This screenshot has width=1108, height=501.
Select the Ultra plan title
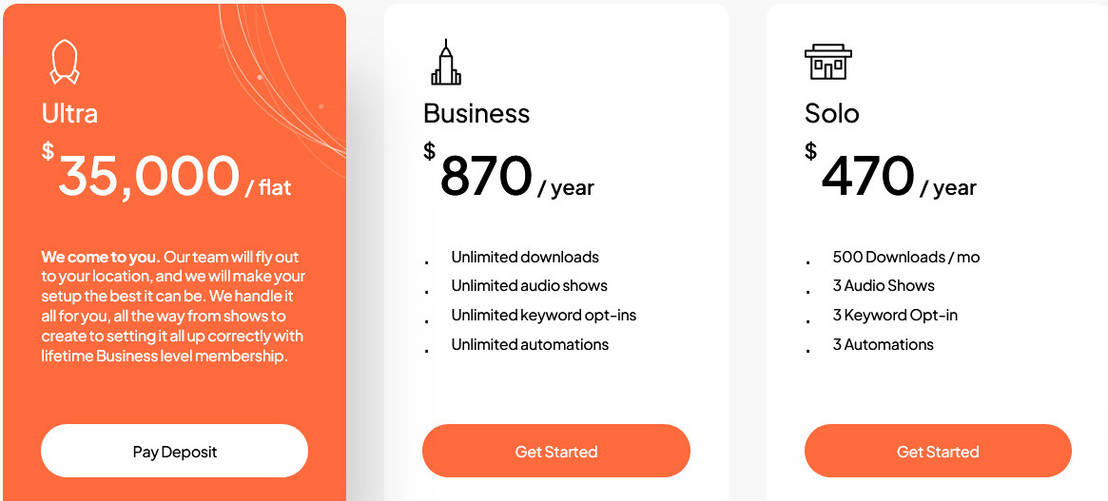point(70,113)
